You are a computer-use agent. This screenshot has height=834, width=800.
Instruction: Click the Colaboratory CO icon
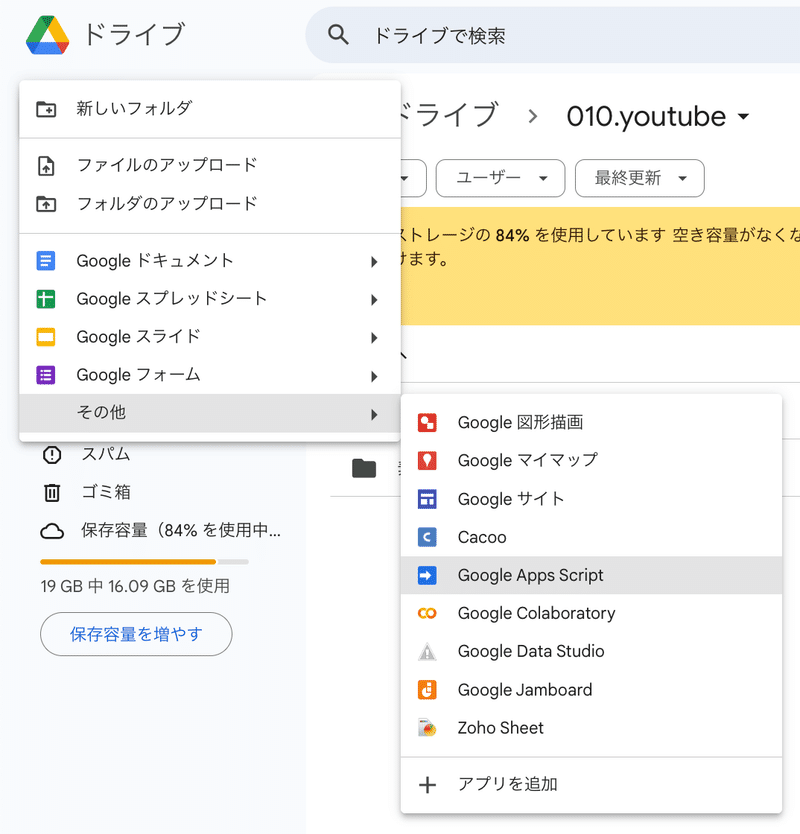[427, 613]
